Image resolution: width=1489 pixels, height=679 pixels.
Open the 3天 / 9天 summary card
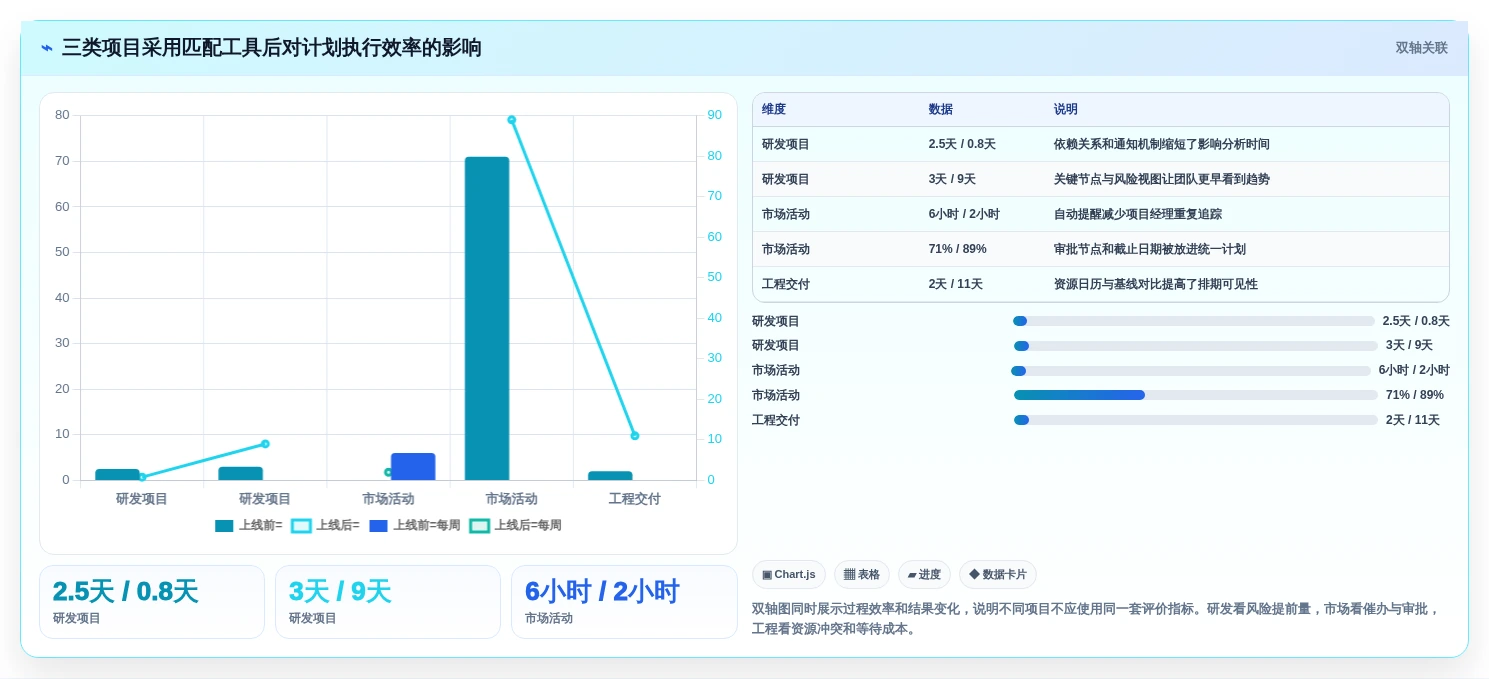[388, 602]
